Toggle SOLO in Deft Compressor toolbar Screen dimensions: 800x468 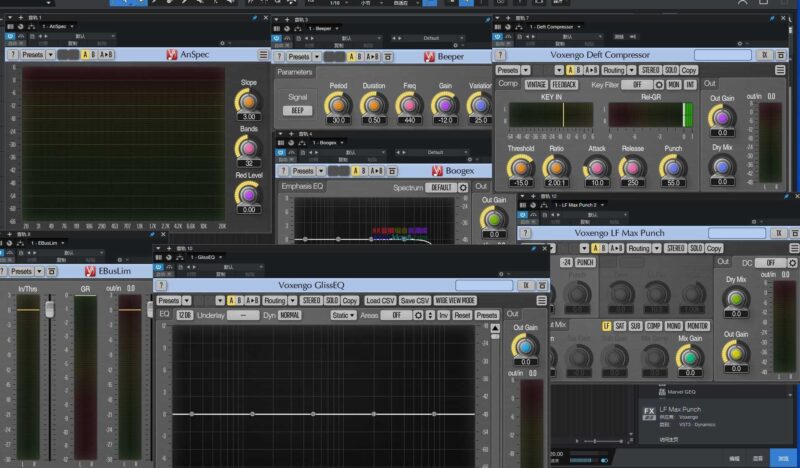pos(671,70)
